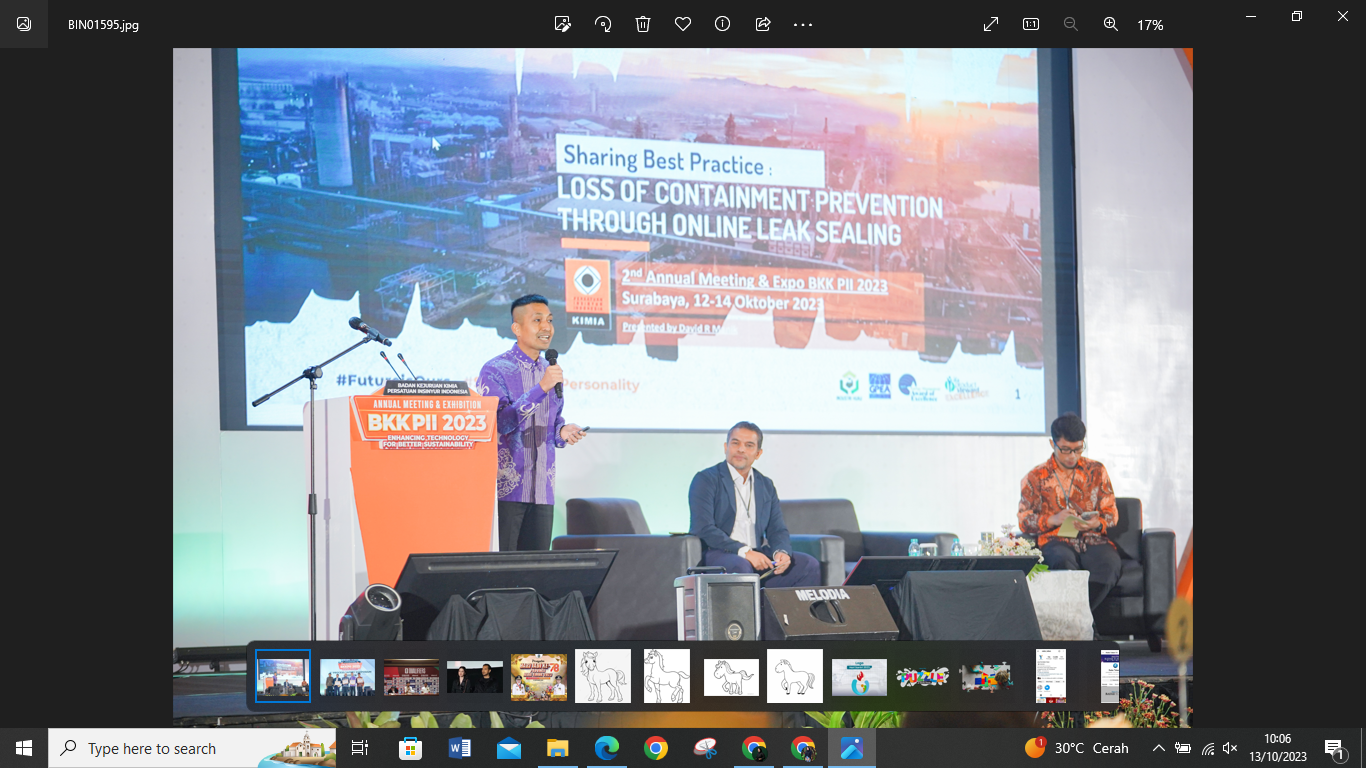Zoom out with the minus magnifier
The height and width of the screenshot is (768, 1366).
[x=1071, y=24]
